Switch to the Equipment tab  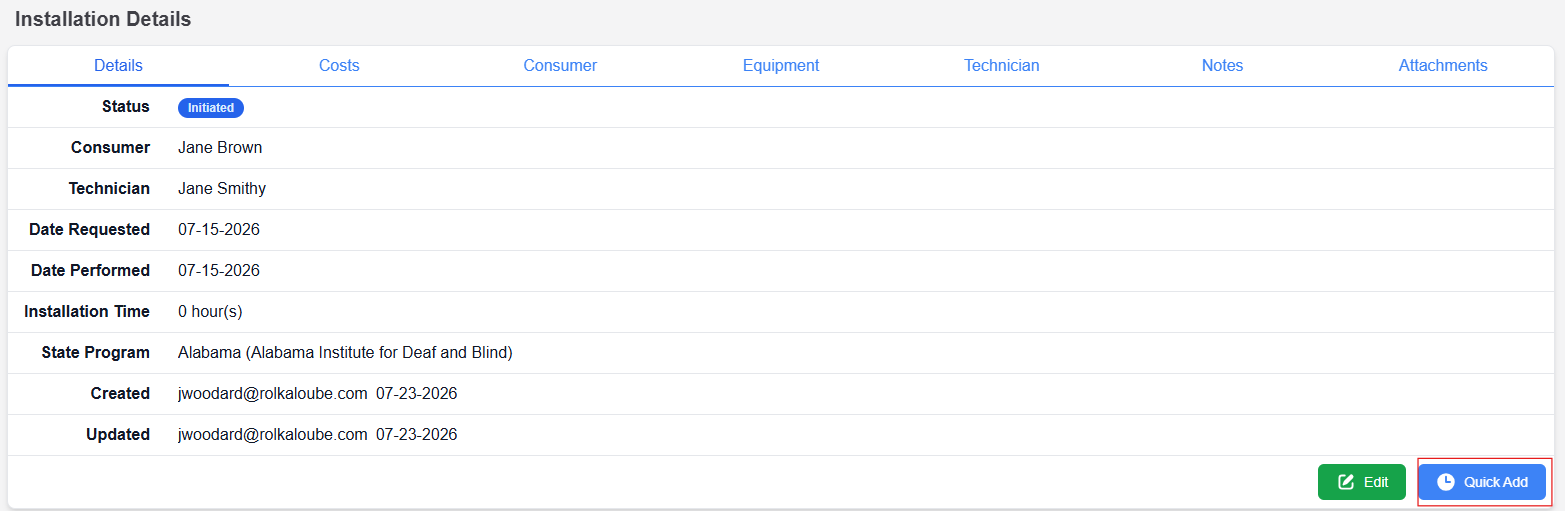(781, 65)
